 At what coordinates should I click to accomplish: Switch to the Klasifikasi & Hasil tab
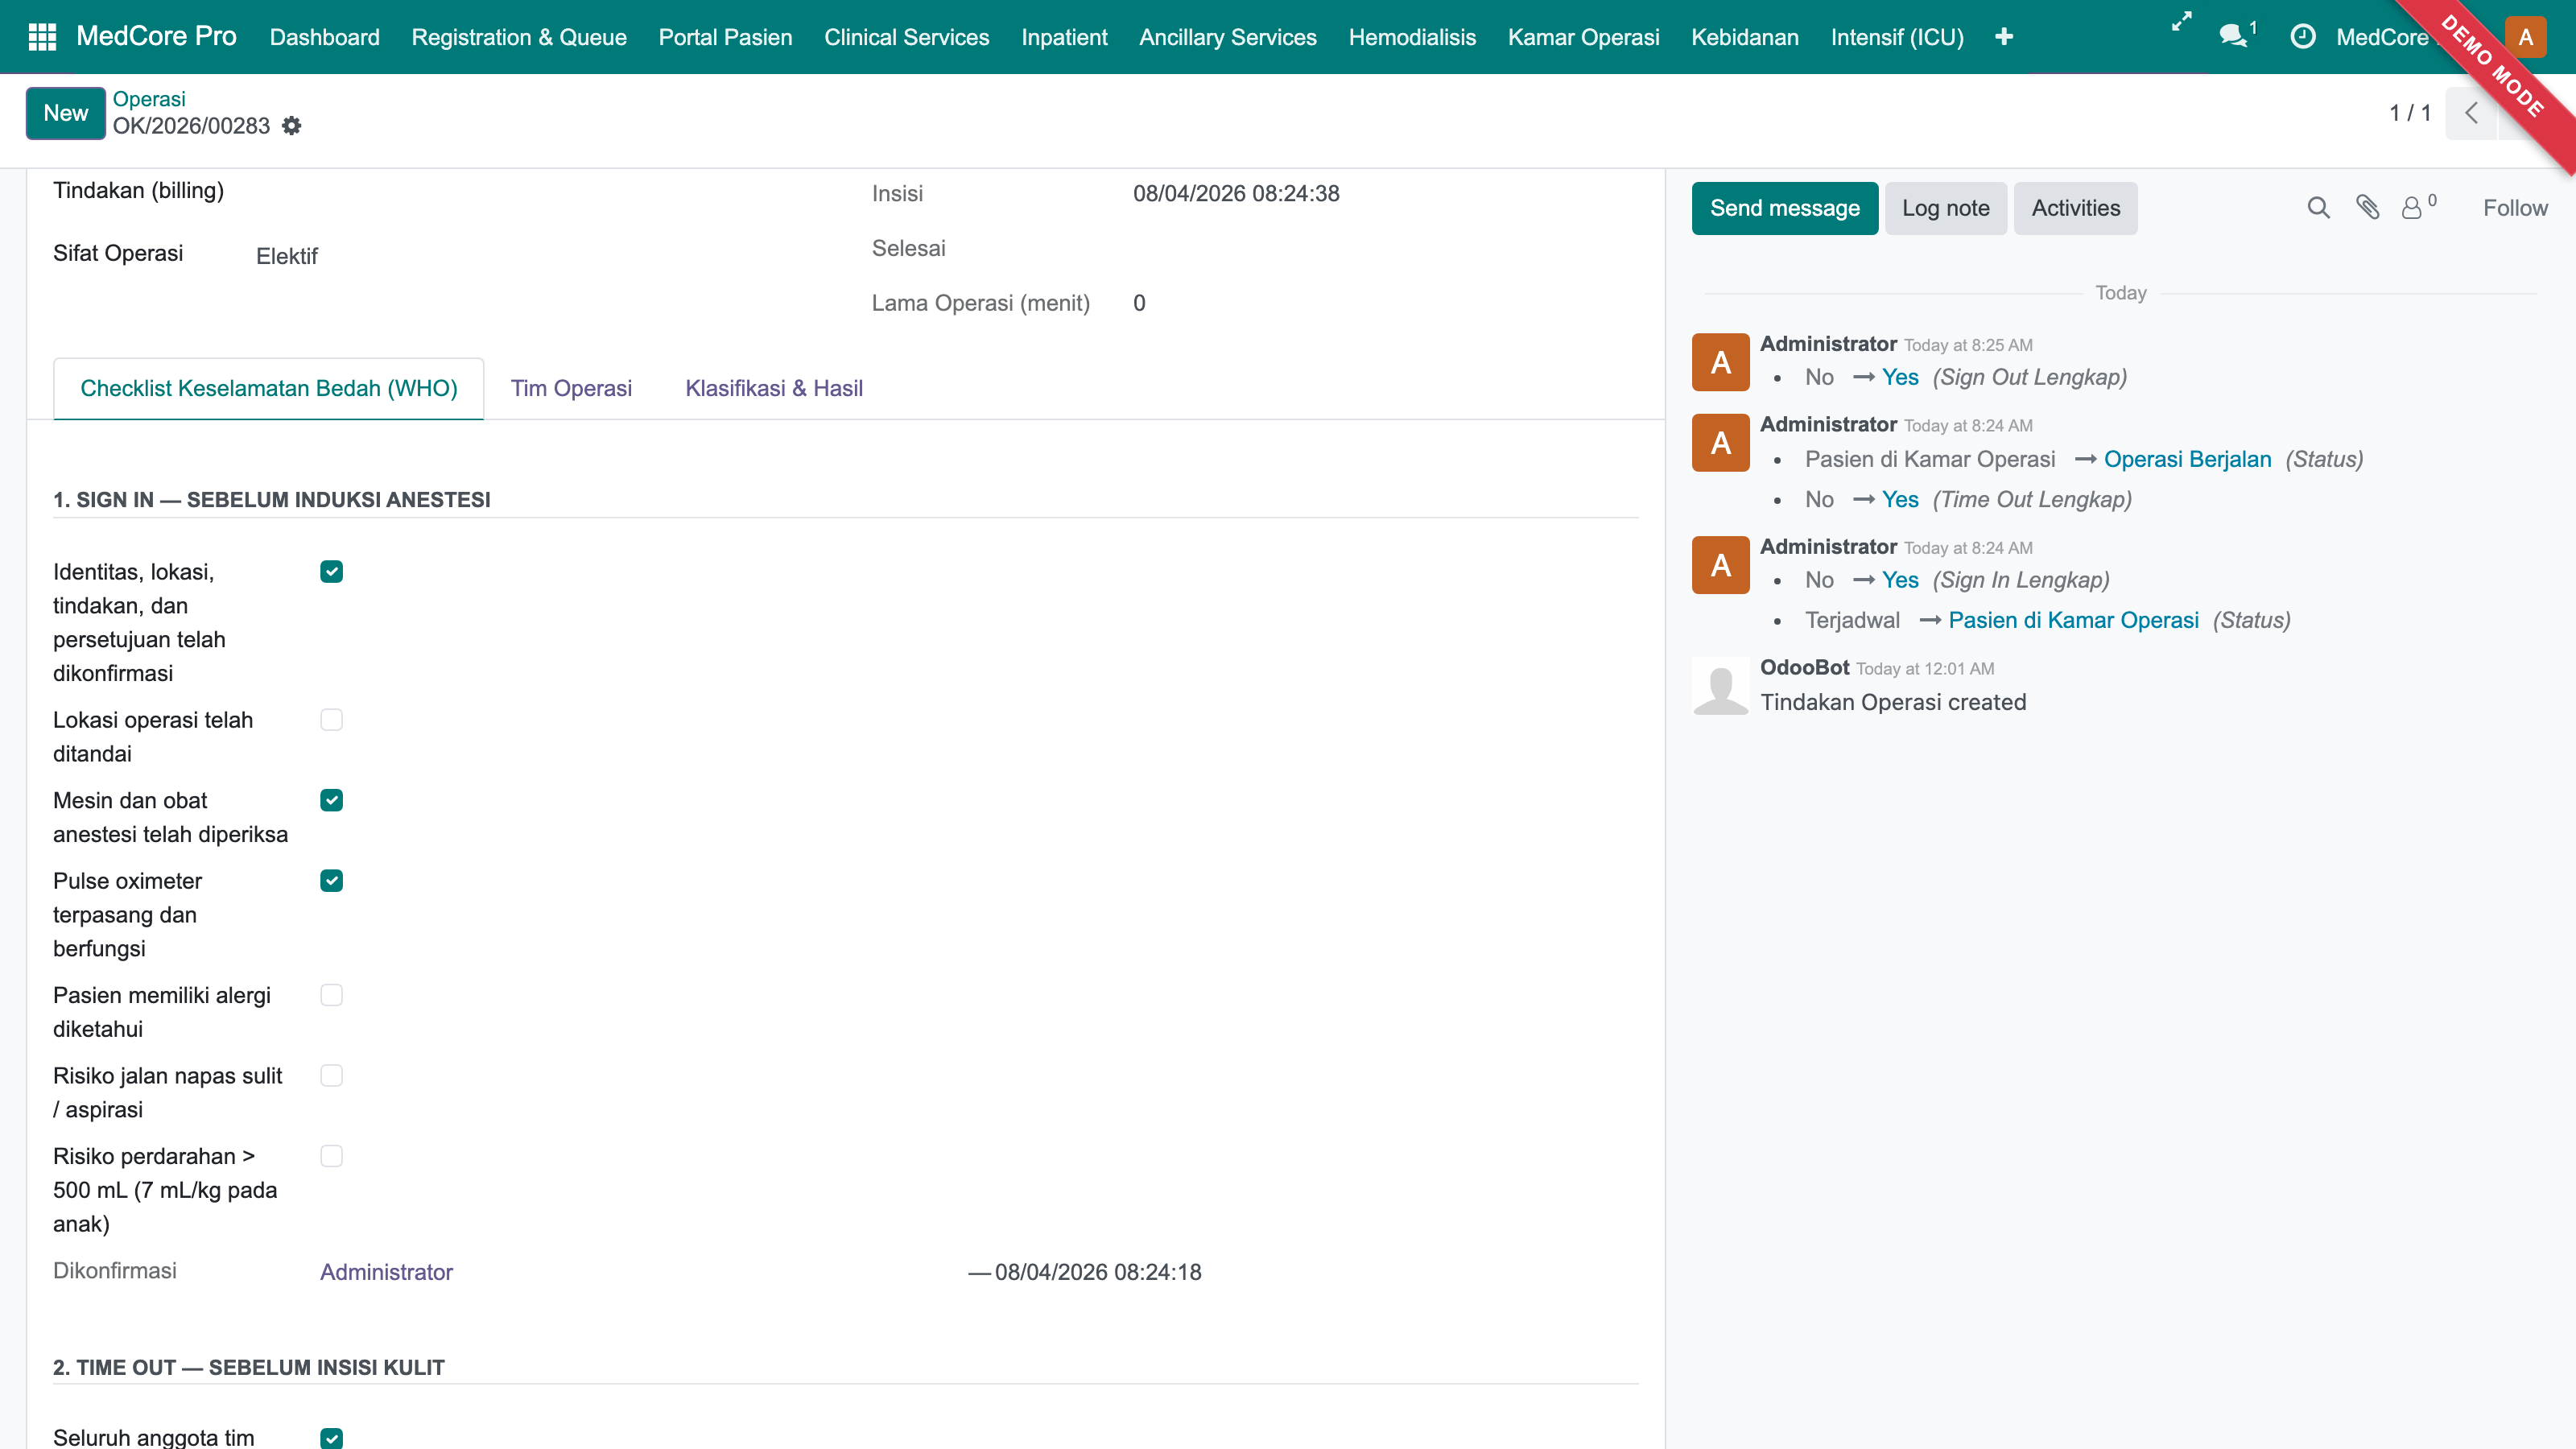pos(773,388)
